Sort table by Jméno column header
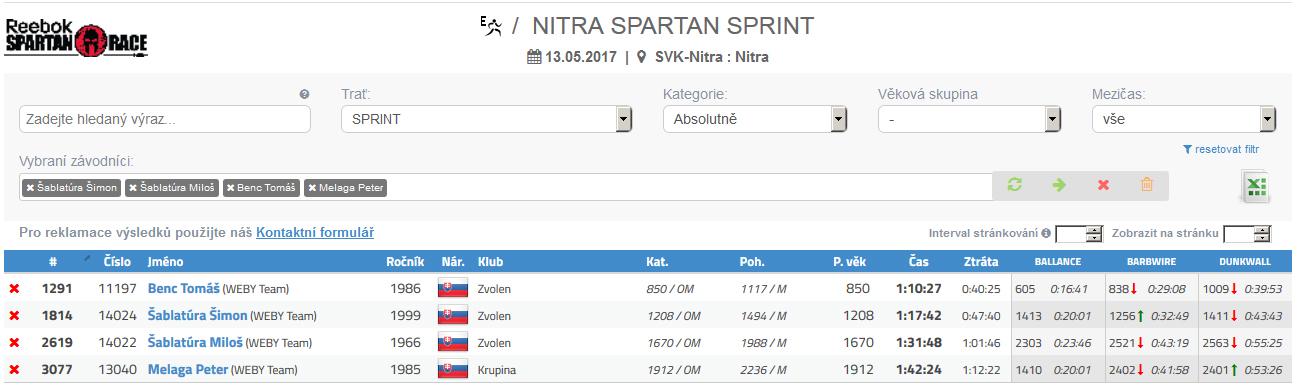The height and width of the screenshot is (385, 1296). click(x=165, y=262)
